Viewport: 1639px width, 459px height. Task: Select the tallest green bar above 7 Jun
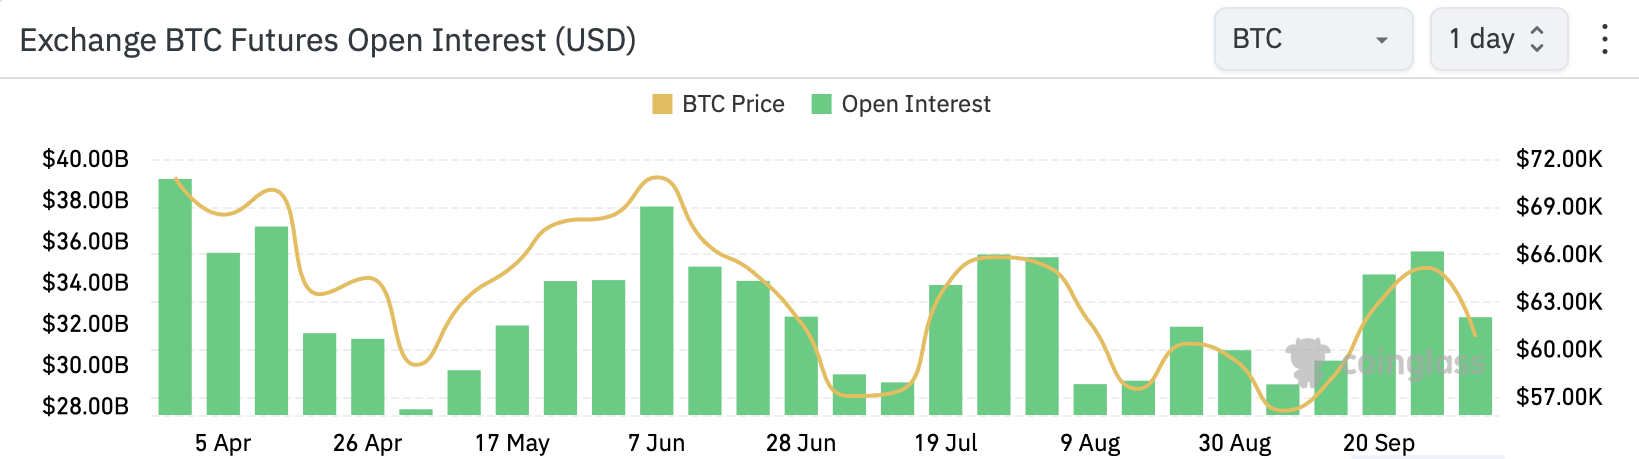coord(657,310)
